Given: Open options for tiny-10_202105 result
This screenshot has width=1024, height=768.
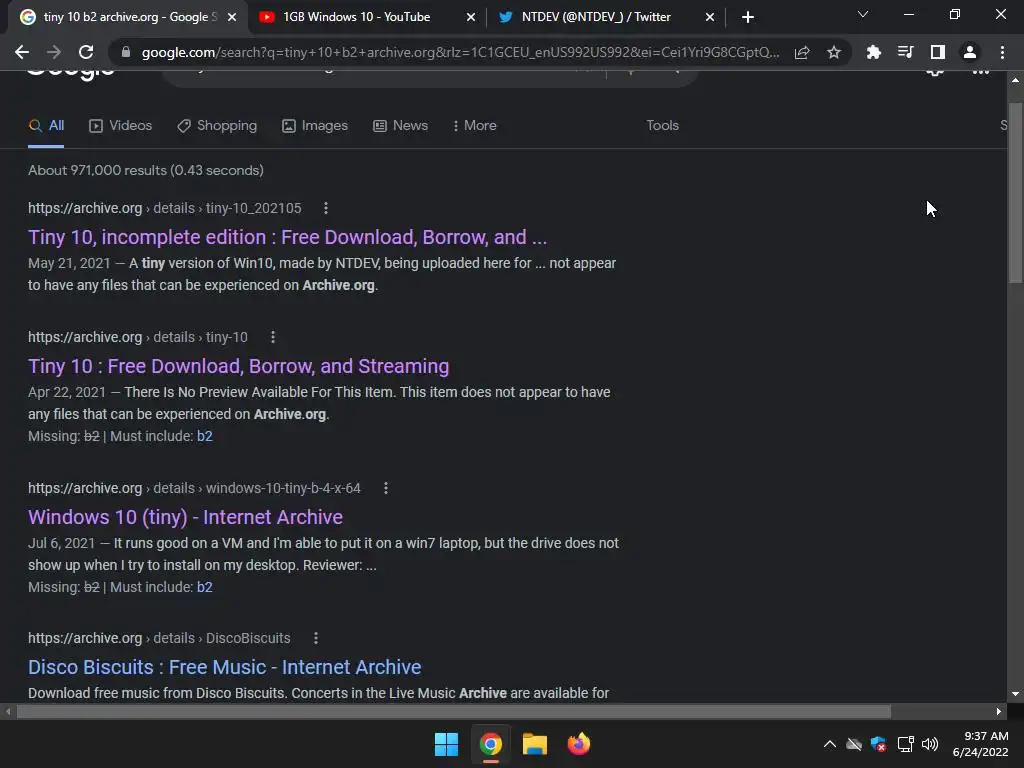Looking at the screenshot, I should 326,208.
